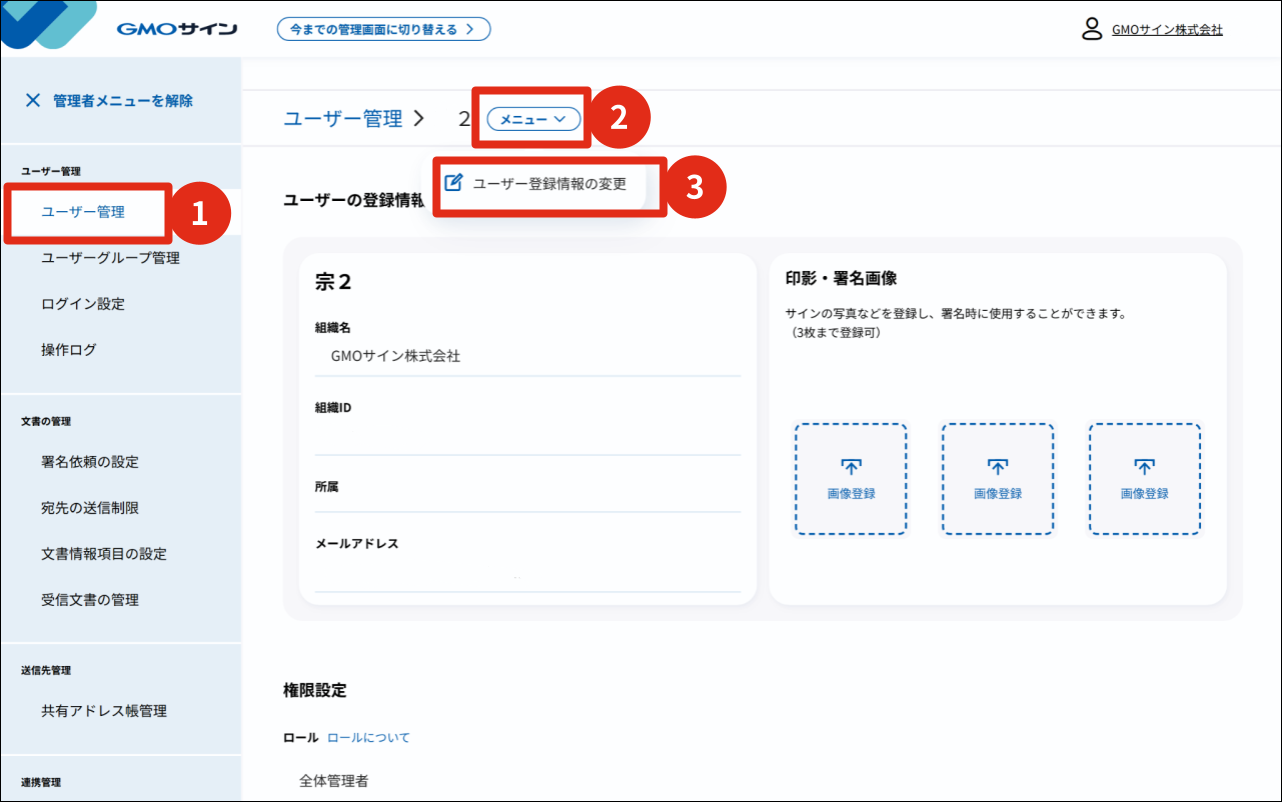The image size is (1282, 802).
Task: View 操作ログ from sidebar
Action: tap(69, 350)
